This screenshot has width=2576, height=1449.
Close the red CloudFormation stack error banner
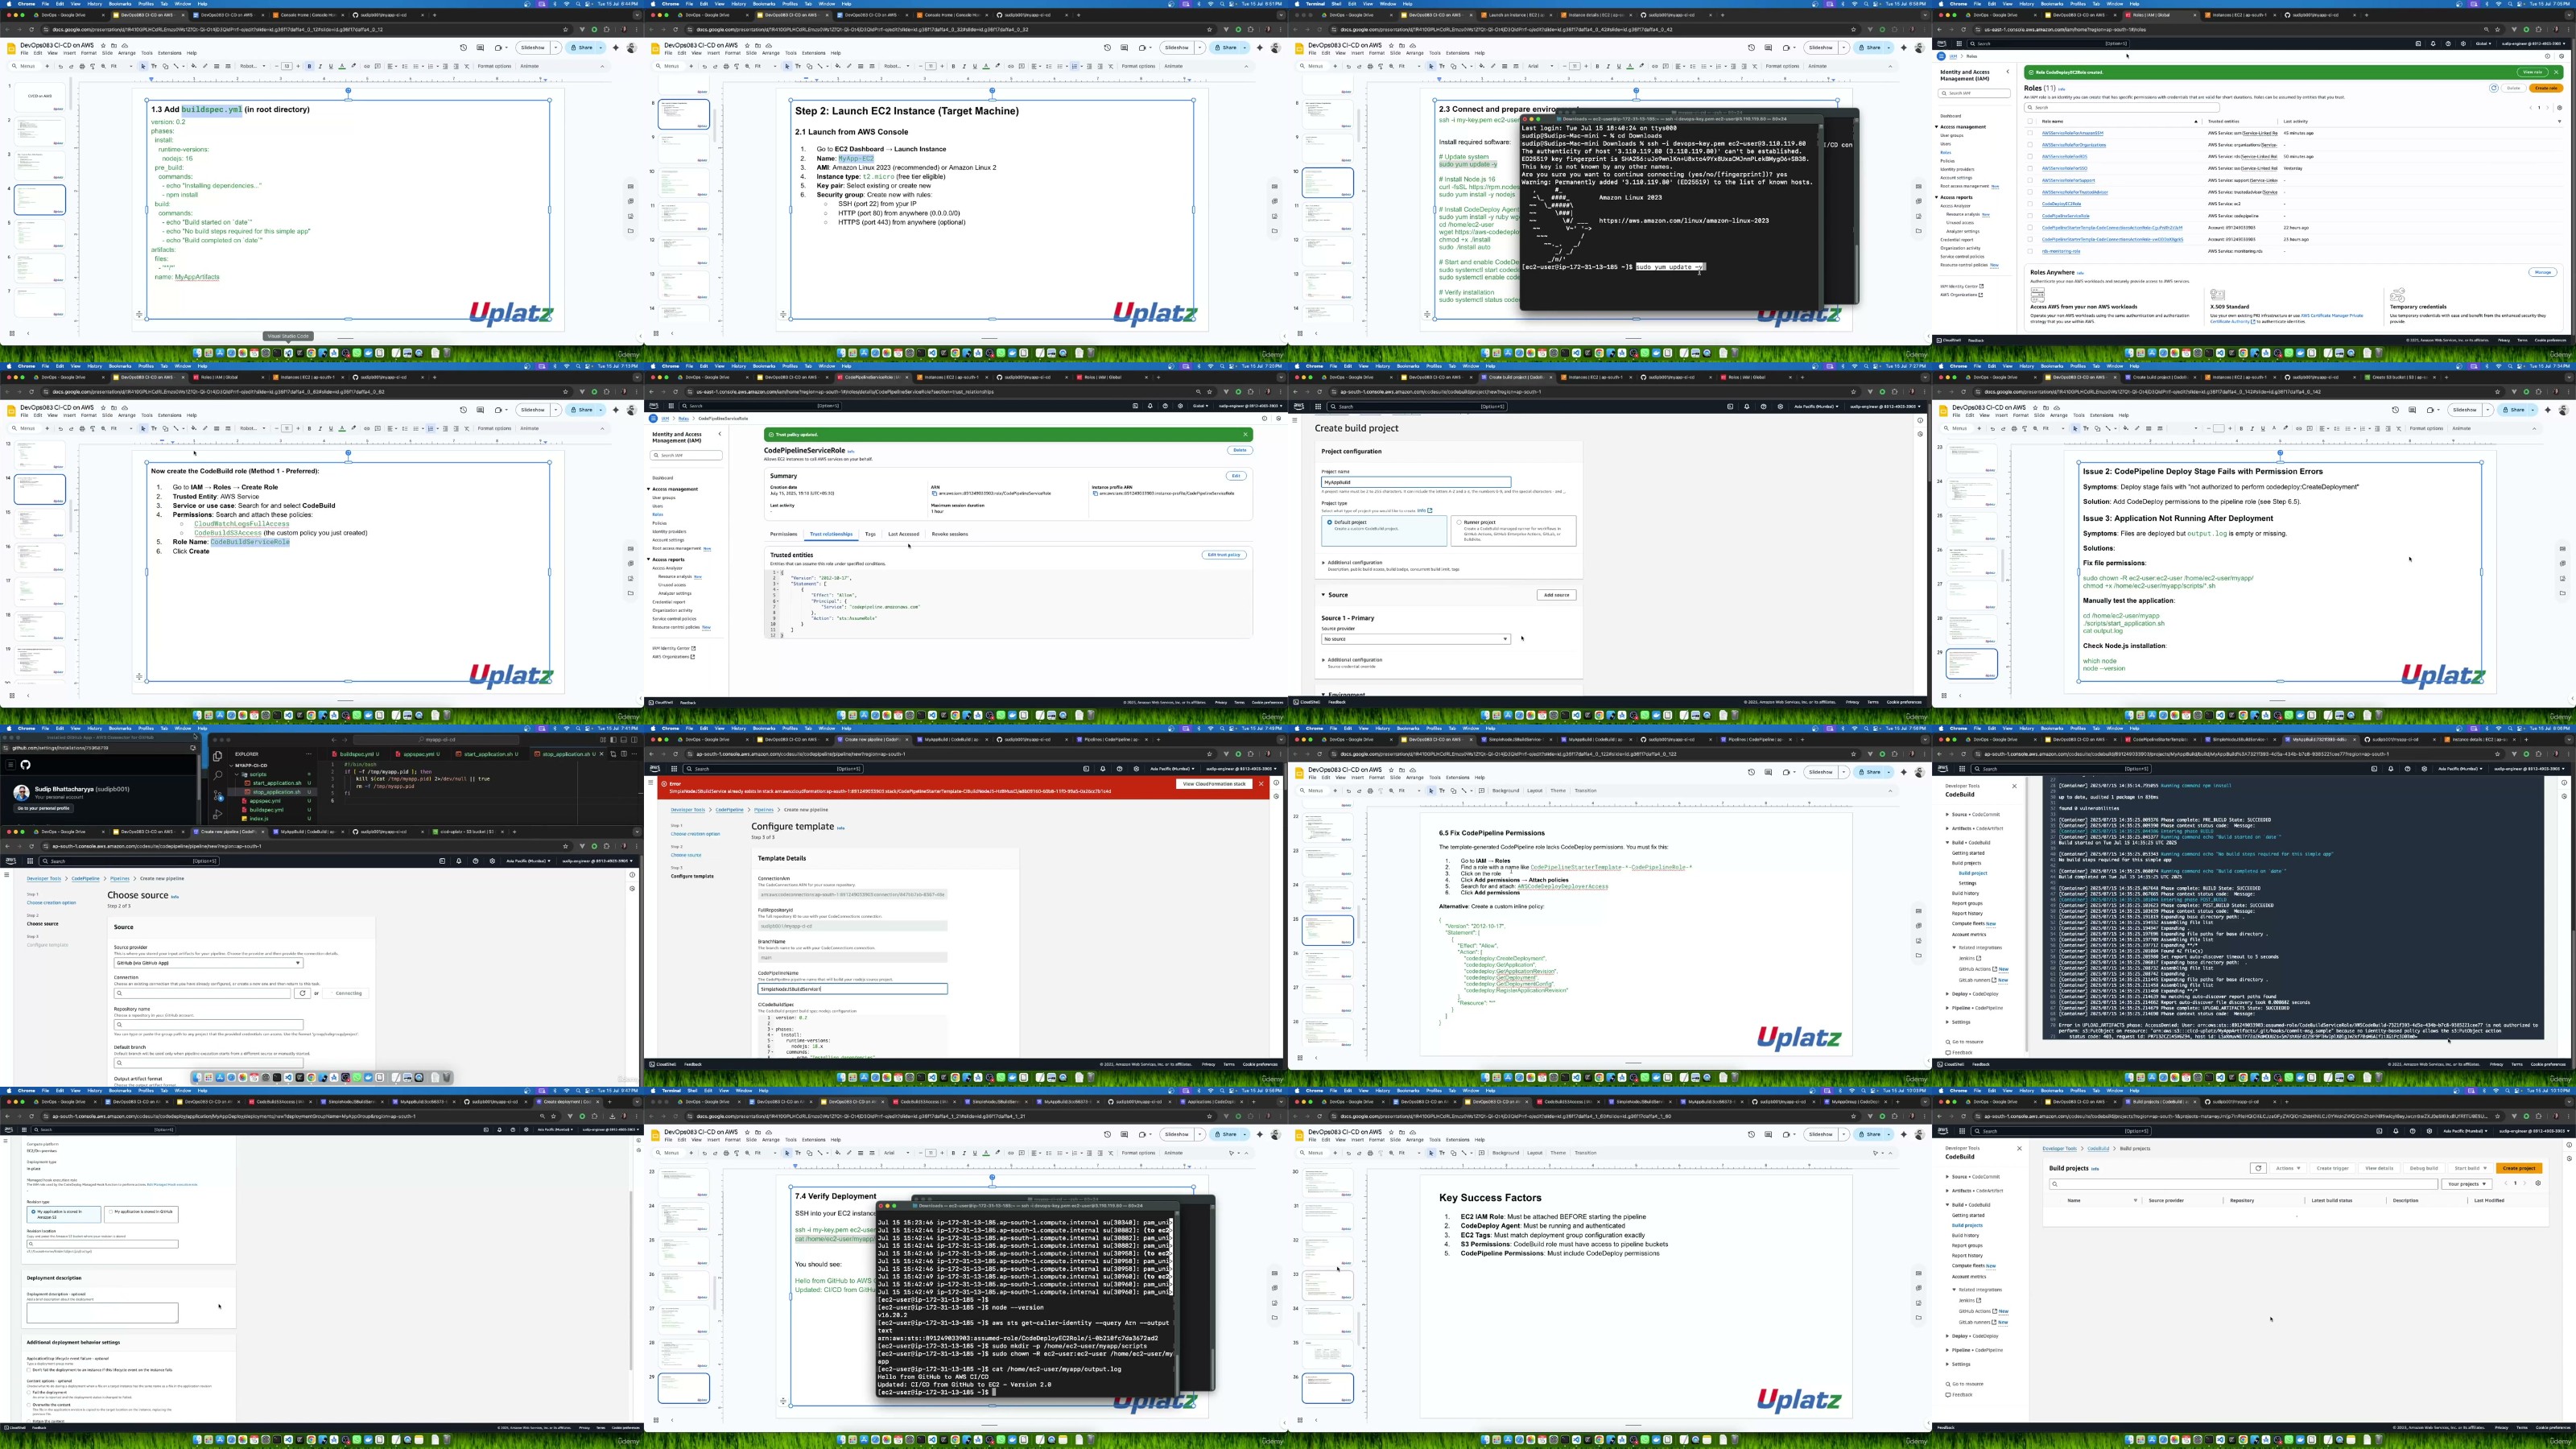(x=1261, y=784)
